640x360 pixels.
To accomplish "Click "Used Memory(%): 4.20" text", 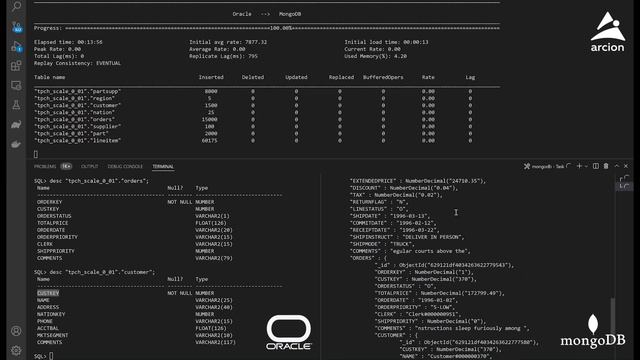I will (x=376, y=56).
